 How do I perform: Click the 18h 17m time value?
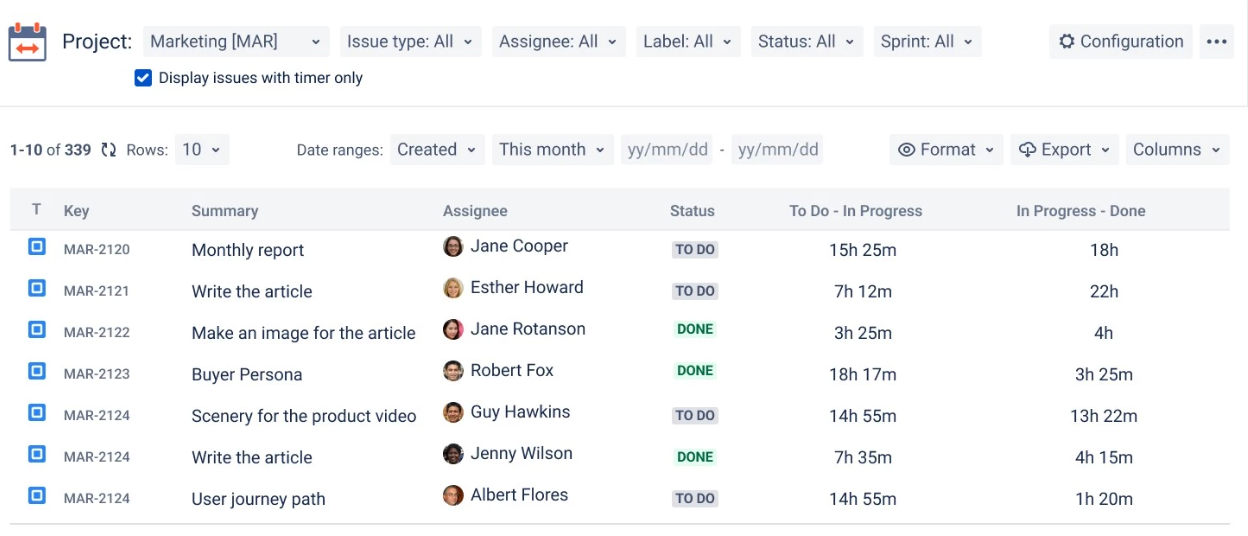coord(863,375)
